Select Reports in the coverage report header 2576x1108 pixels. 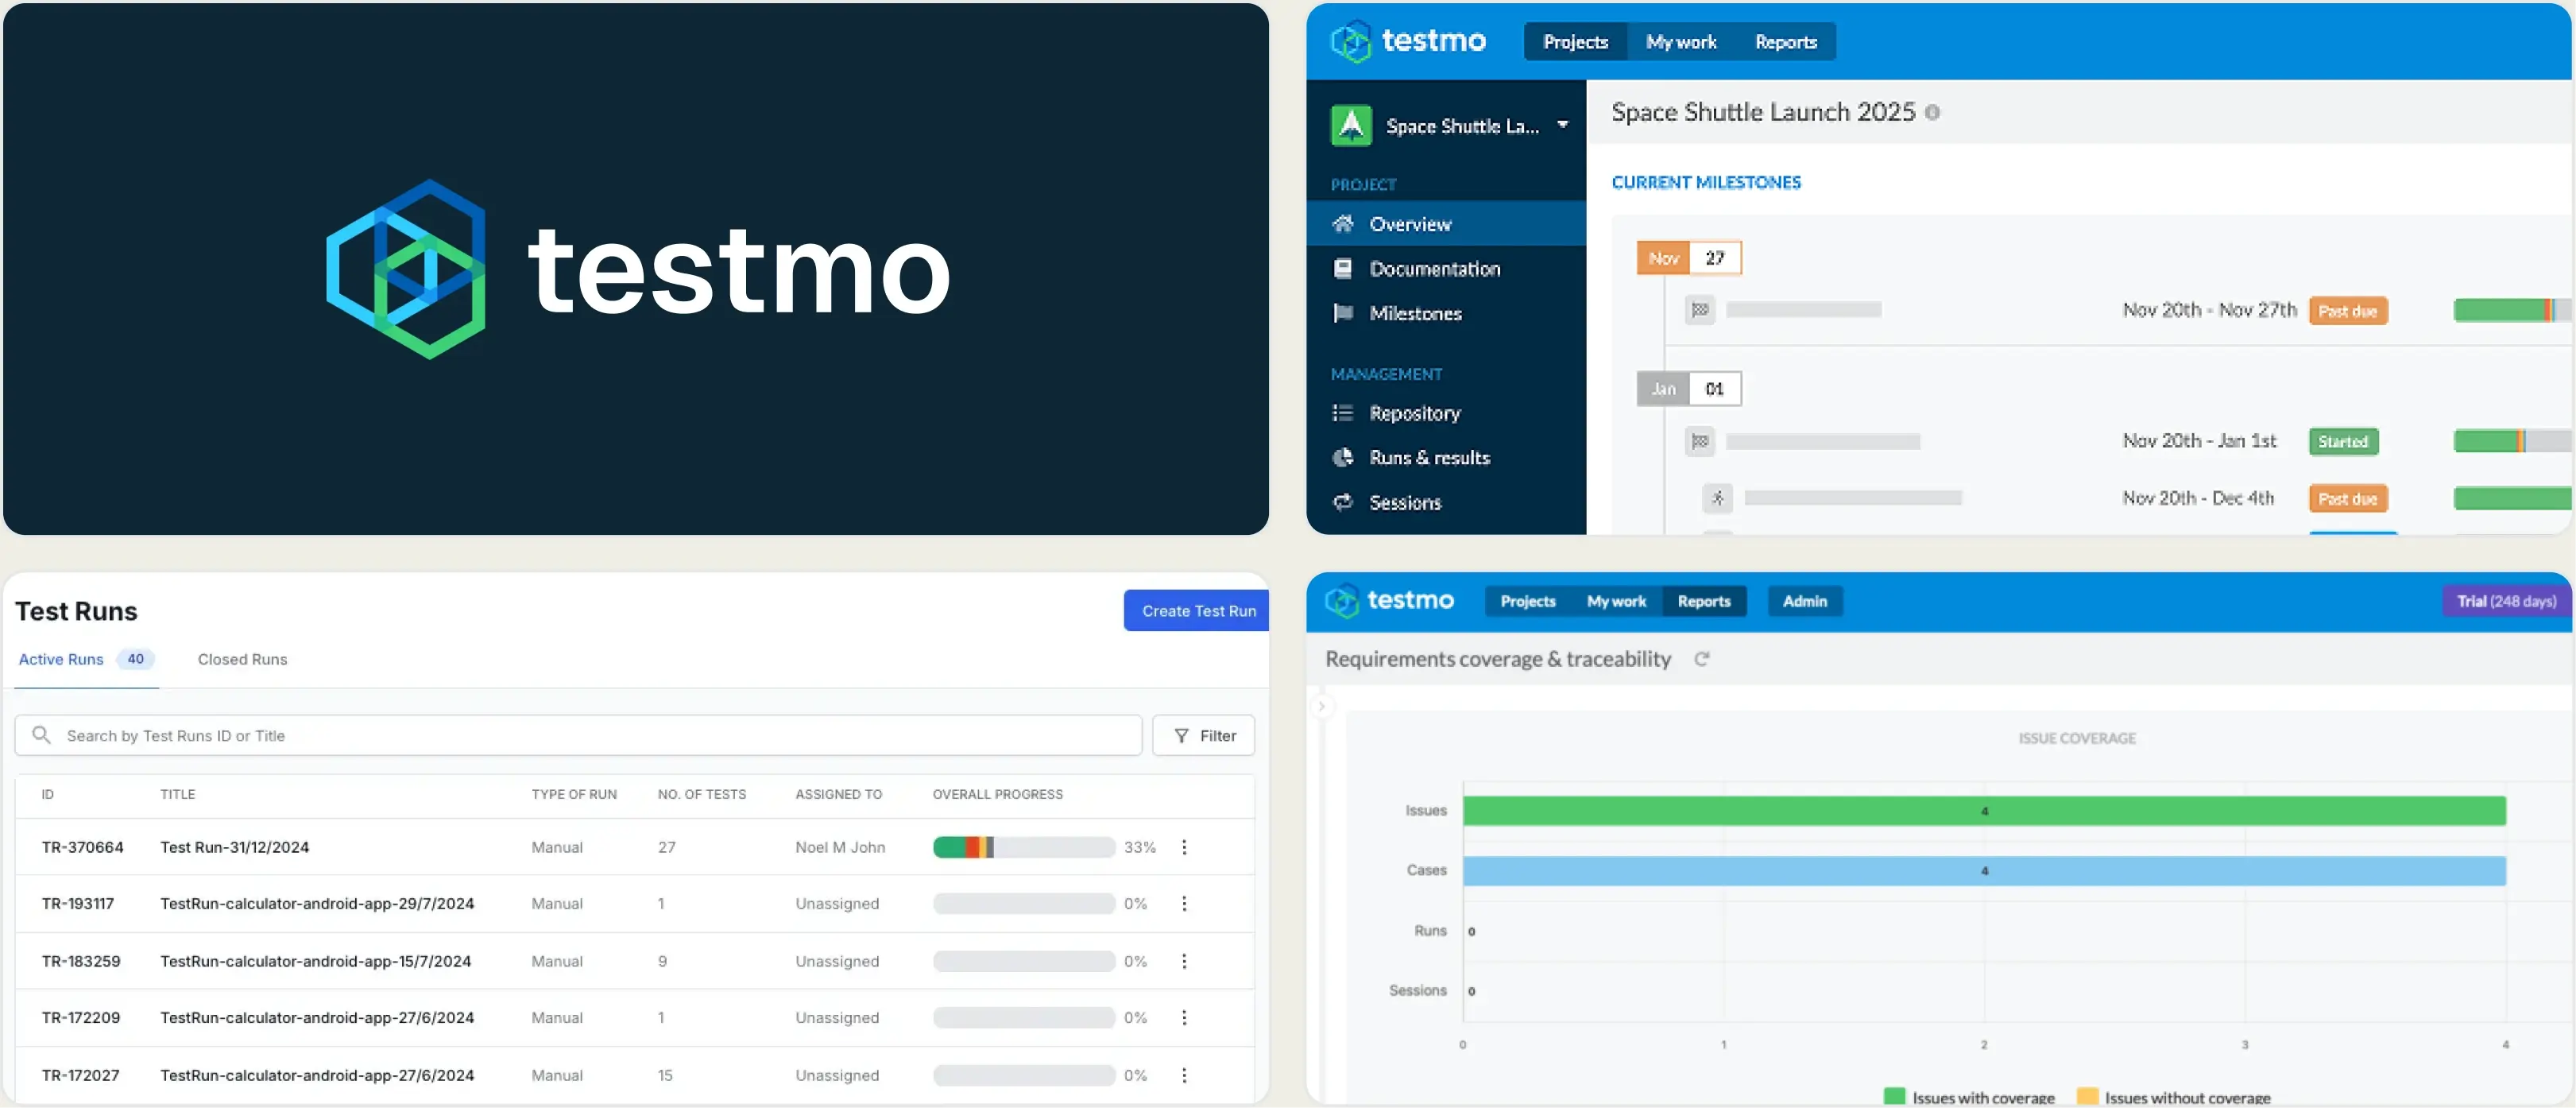1704,601
